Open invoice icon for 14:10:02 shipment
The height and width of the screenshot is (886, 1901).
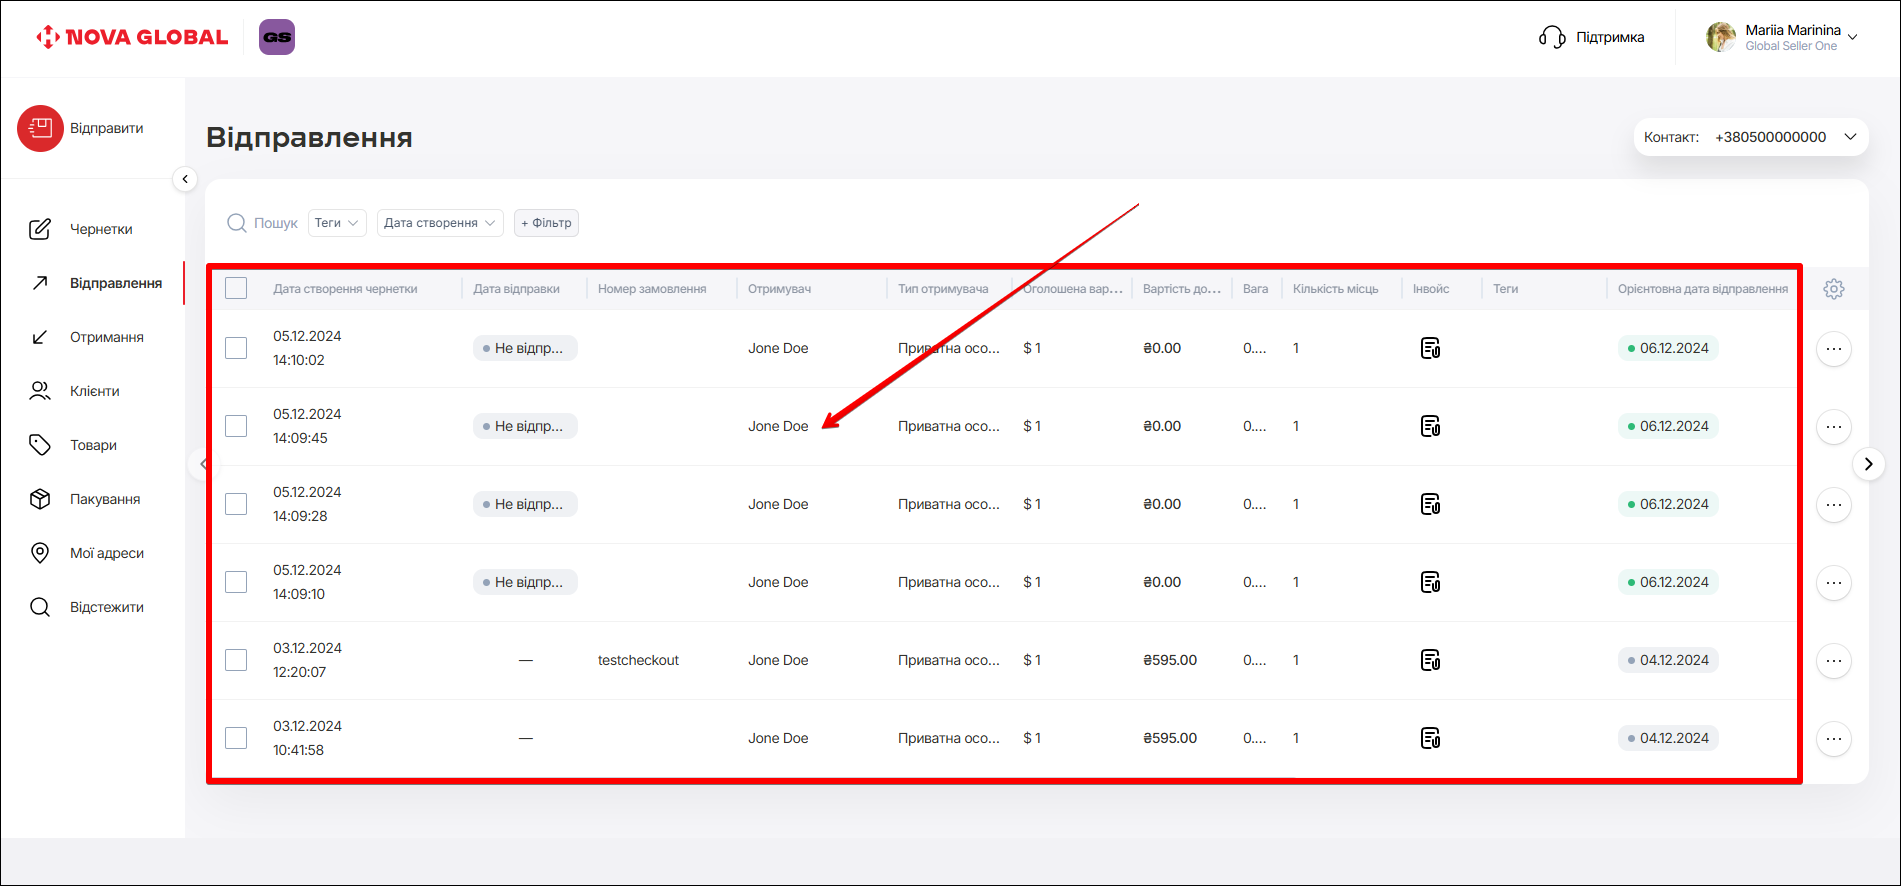(1430, 348)
